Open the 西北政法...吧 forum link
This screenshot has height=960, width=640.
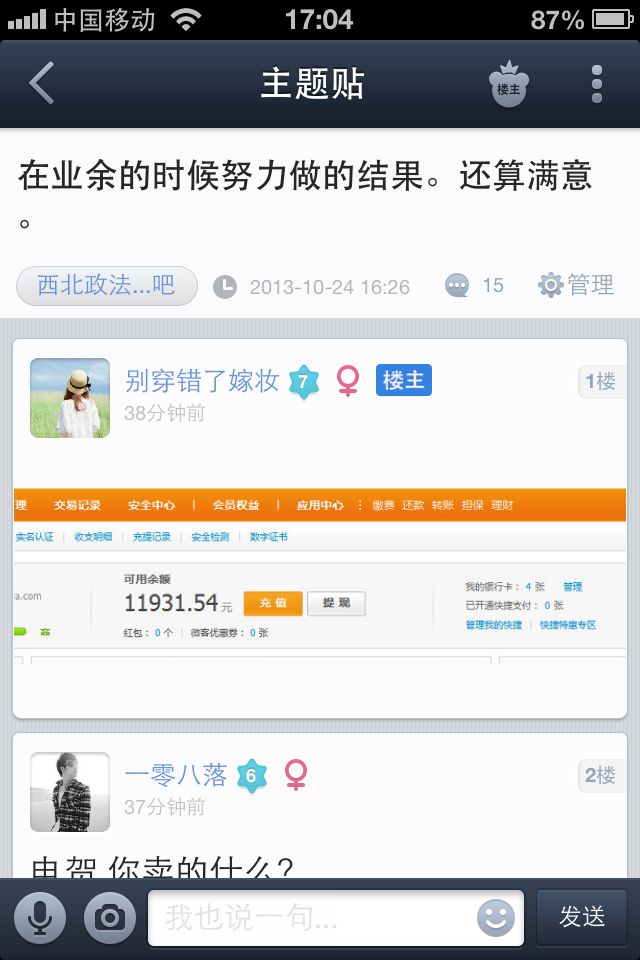pos(107,286)
